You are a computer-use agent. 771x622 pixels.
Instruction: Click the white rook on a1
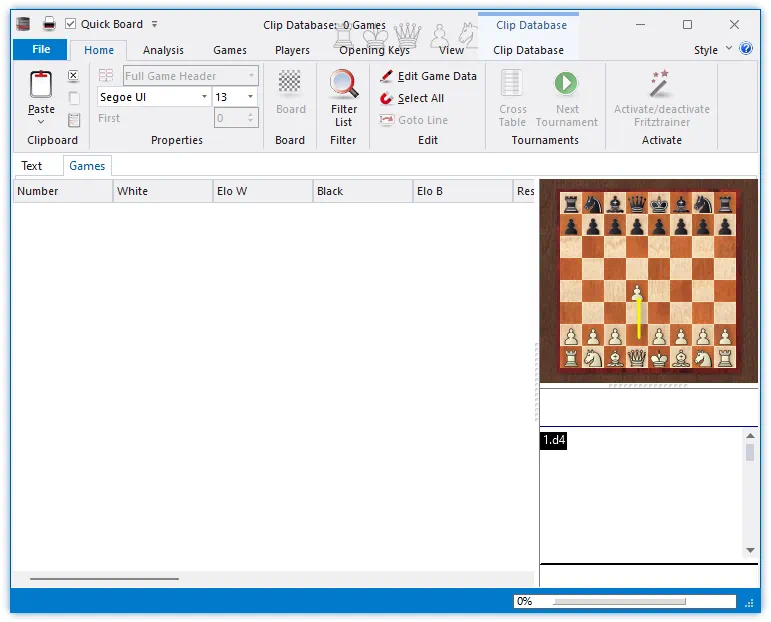tap(571, 358)
